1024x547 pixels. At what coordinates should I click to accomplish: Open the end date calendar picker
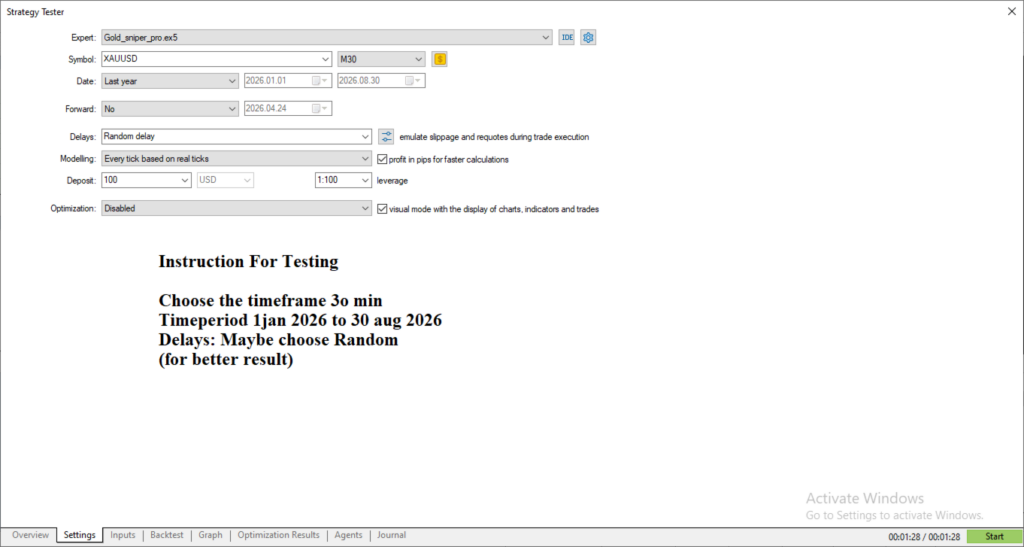(413, 81)
